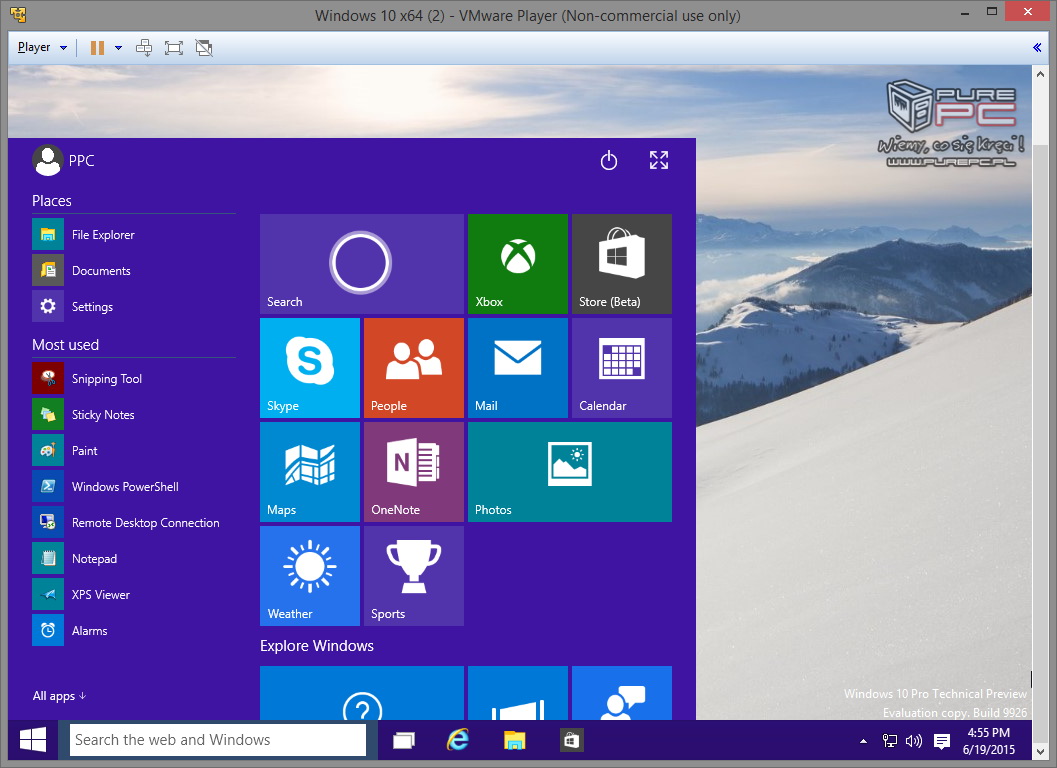Click the OneNote tile
The width and height of the screenshot is (1057, 768).
coord(413,471)
